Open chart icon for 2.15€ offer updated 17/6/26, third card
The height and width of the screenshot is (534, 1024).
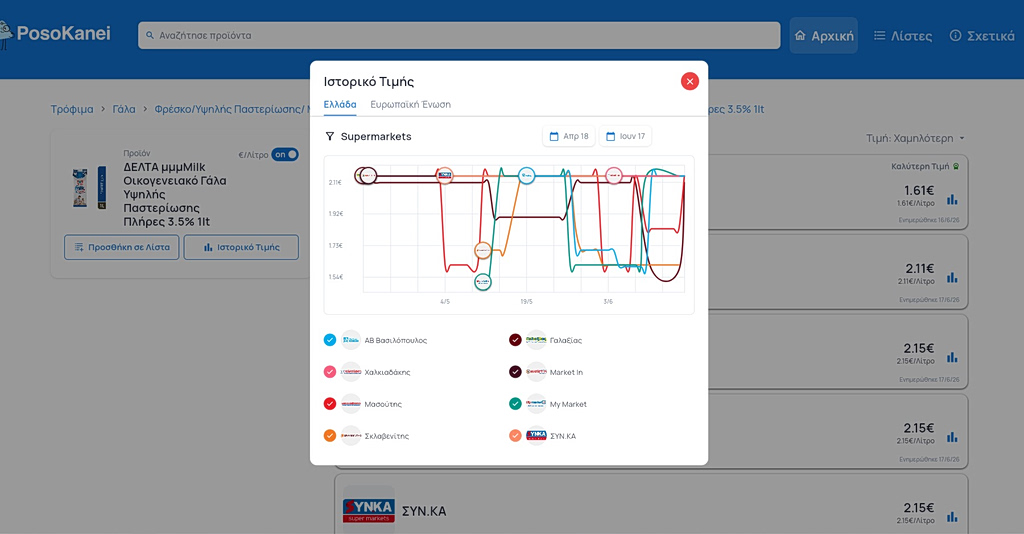point(952,357)
